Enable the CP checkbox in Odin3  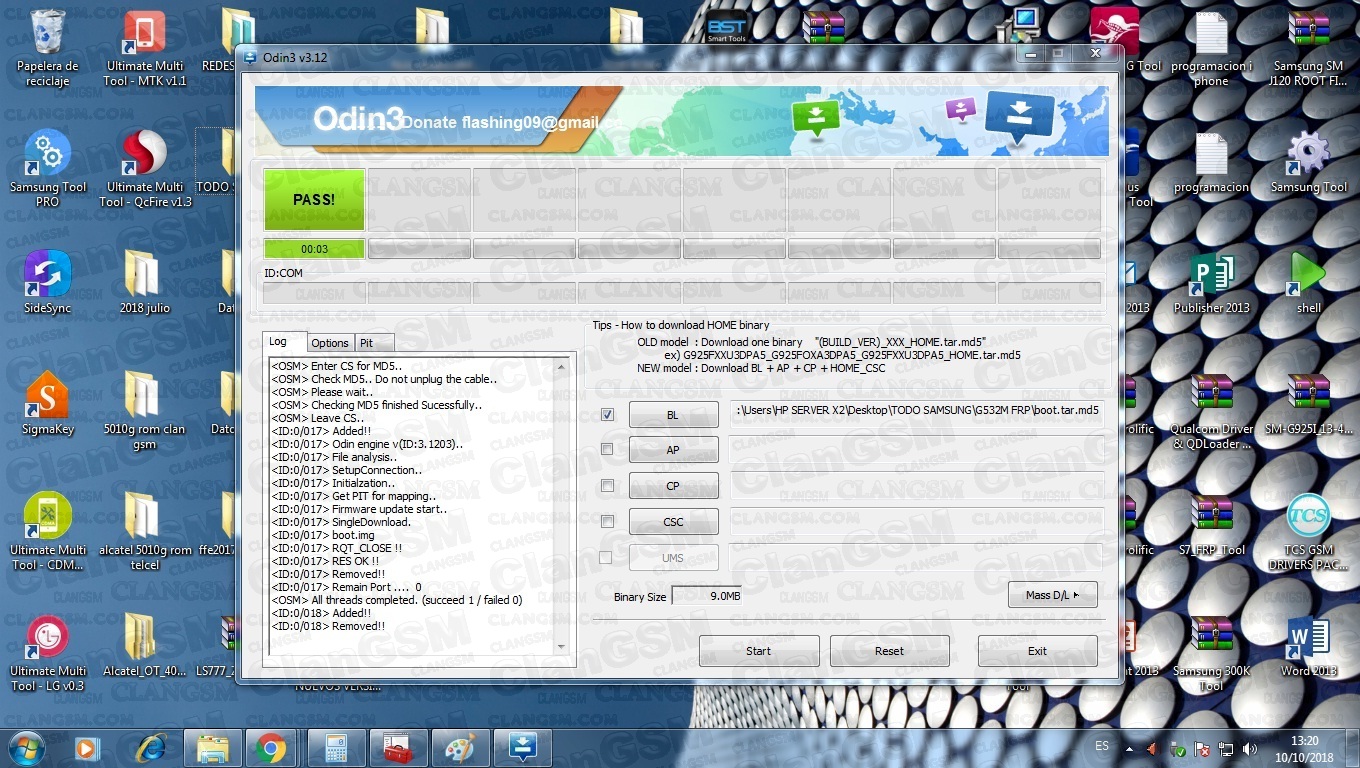click(x=607, y=485)
